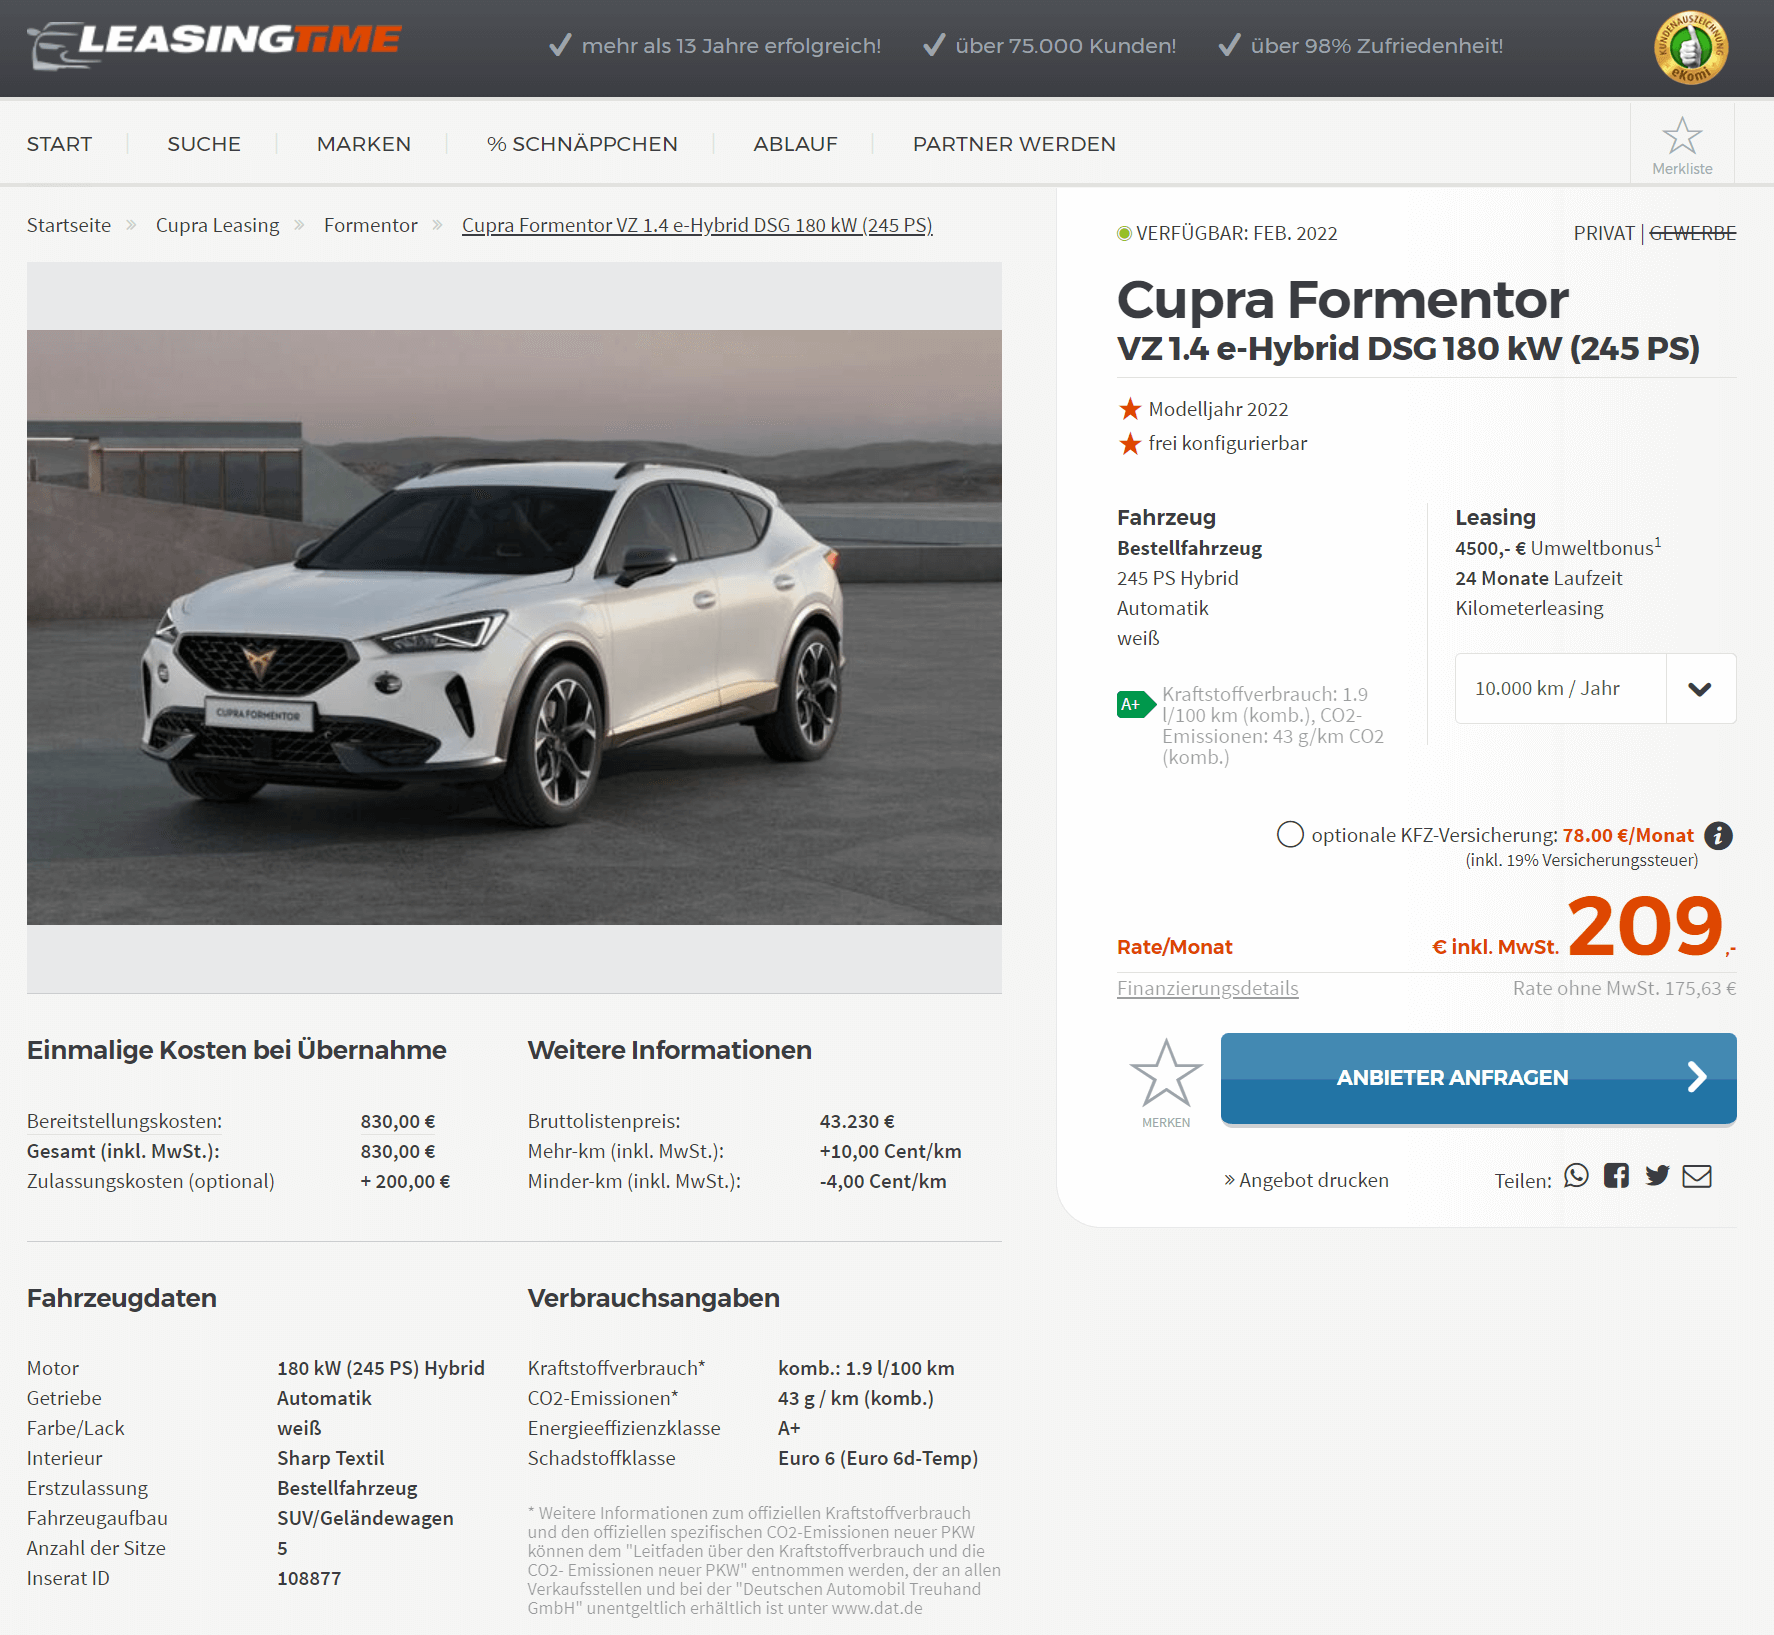Click the ANBIETER ANFRAGEN button
The width and height of the screenshot is (1774, 1635).
click(1478, 1078)
